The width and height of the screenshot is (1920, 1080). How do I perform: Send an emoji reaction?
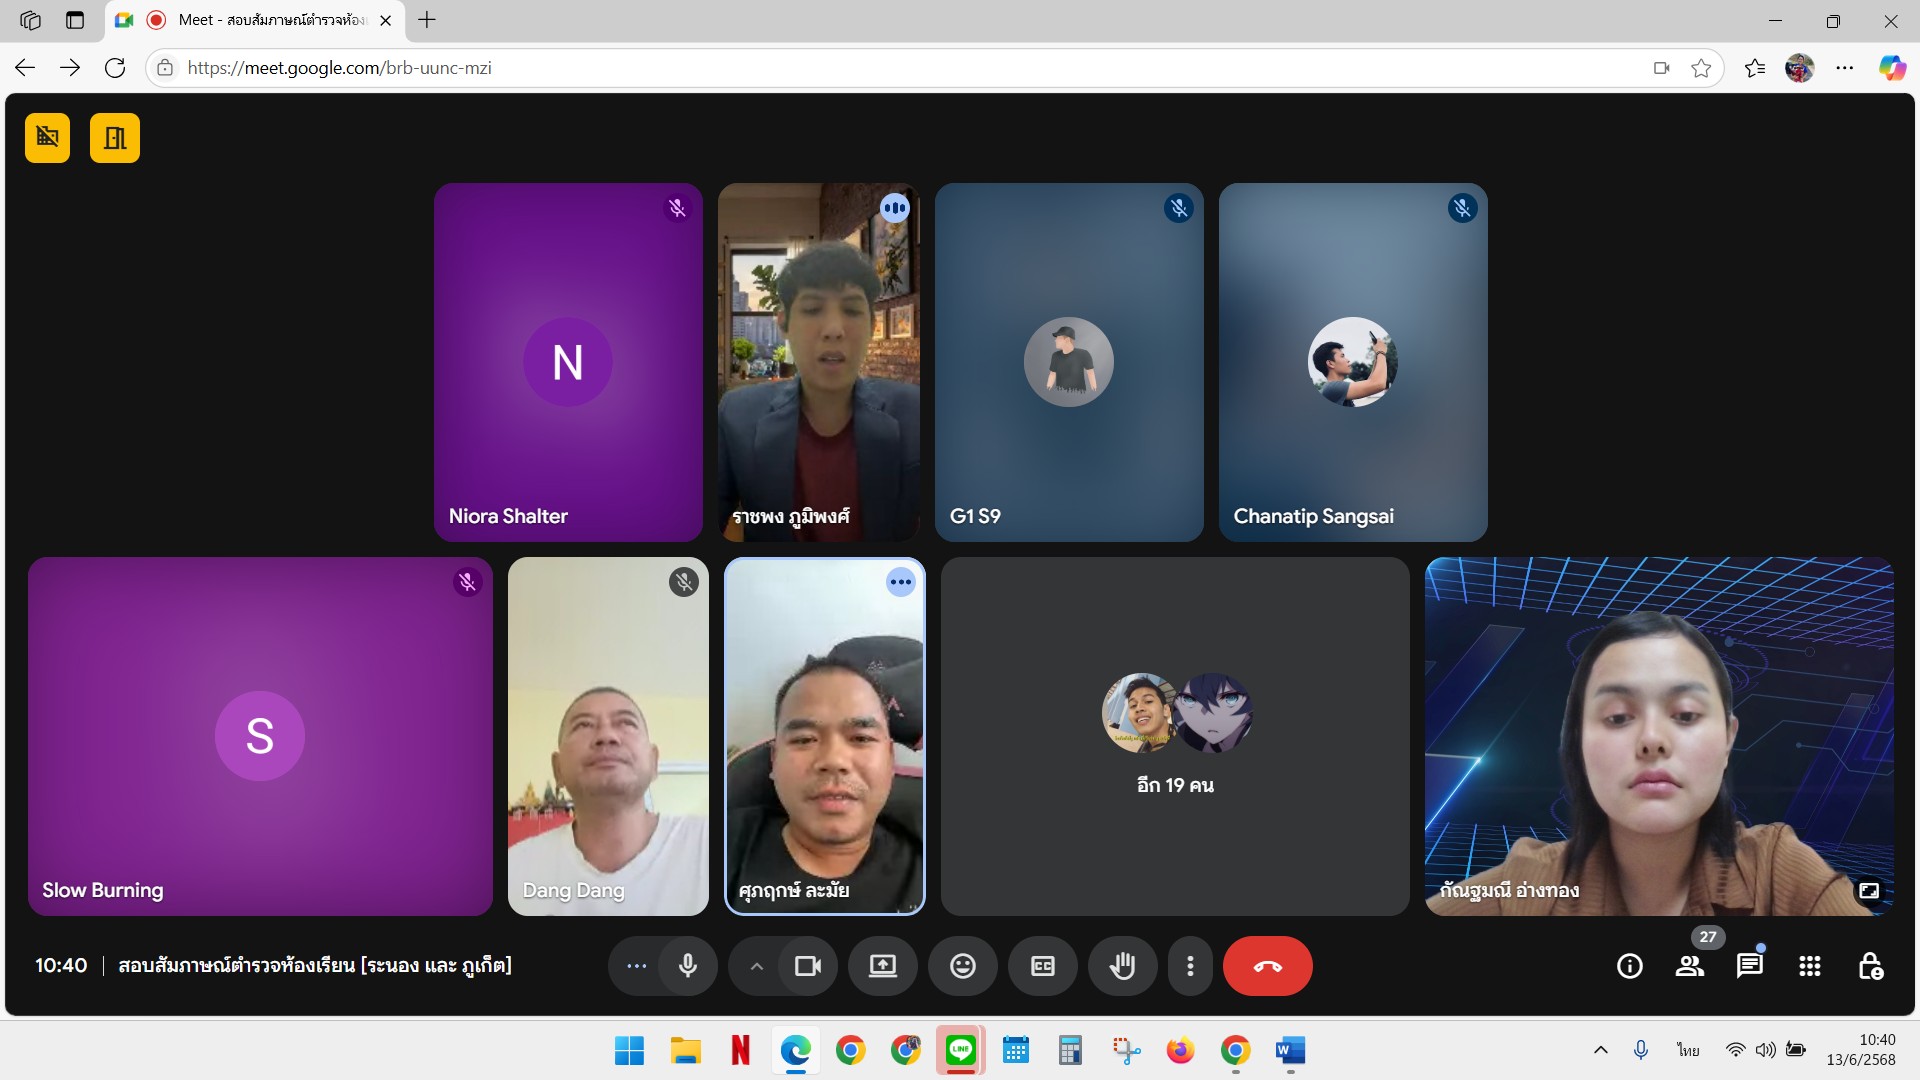962,966
